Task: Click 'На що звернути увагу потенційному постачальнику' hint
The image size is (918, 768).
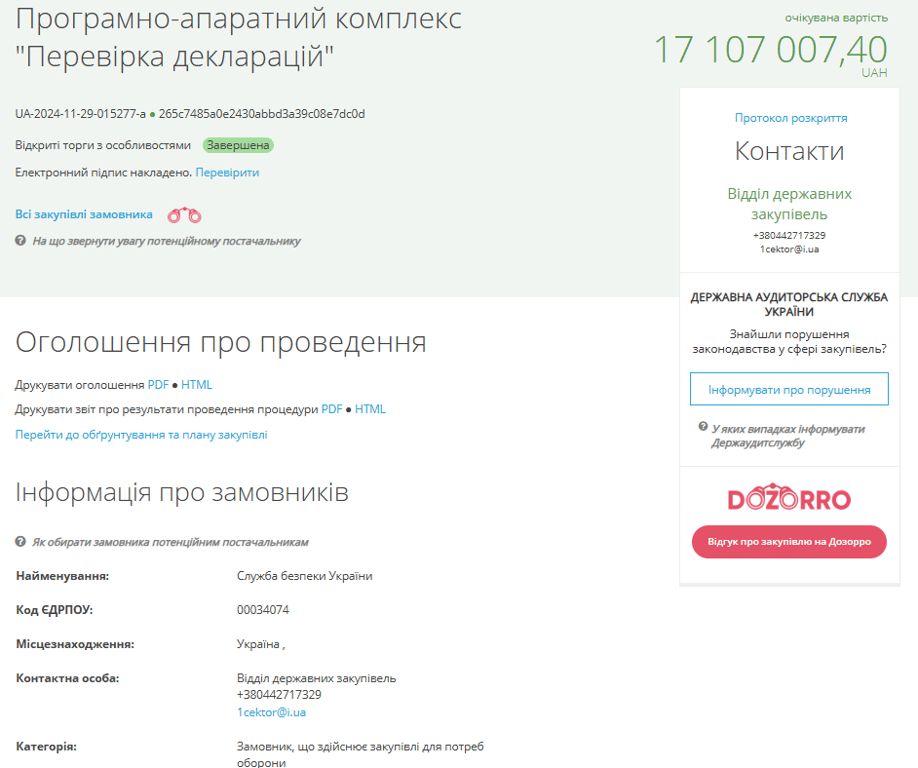Action: [166, 241]
